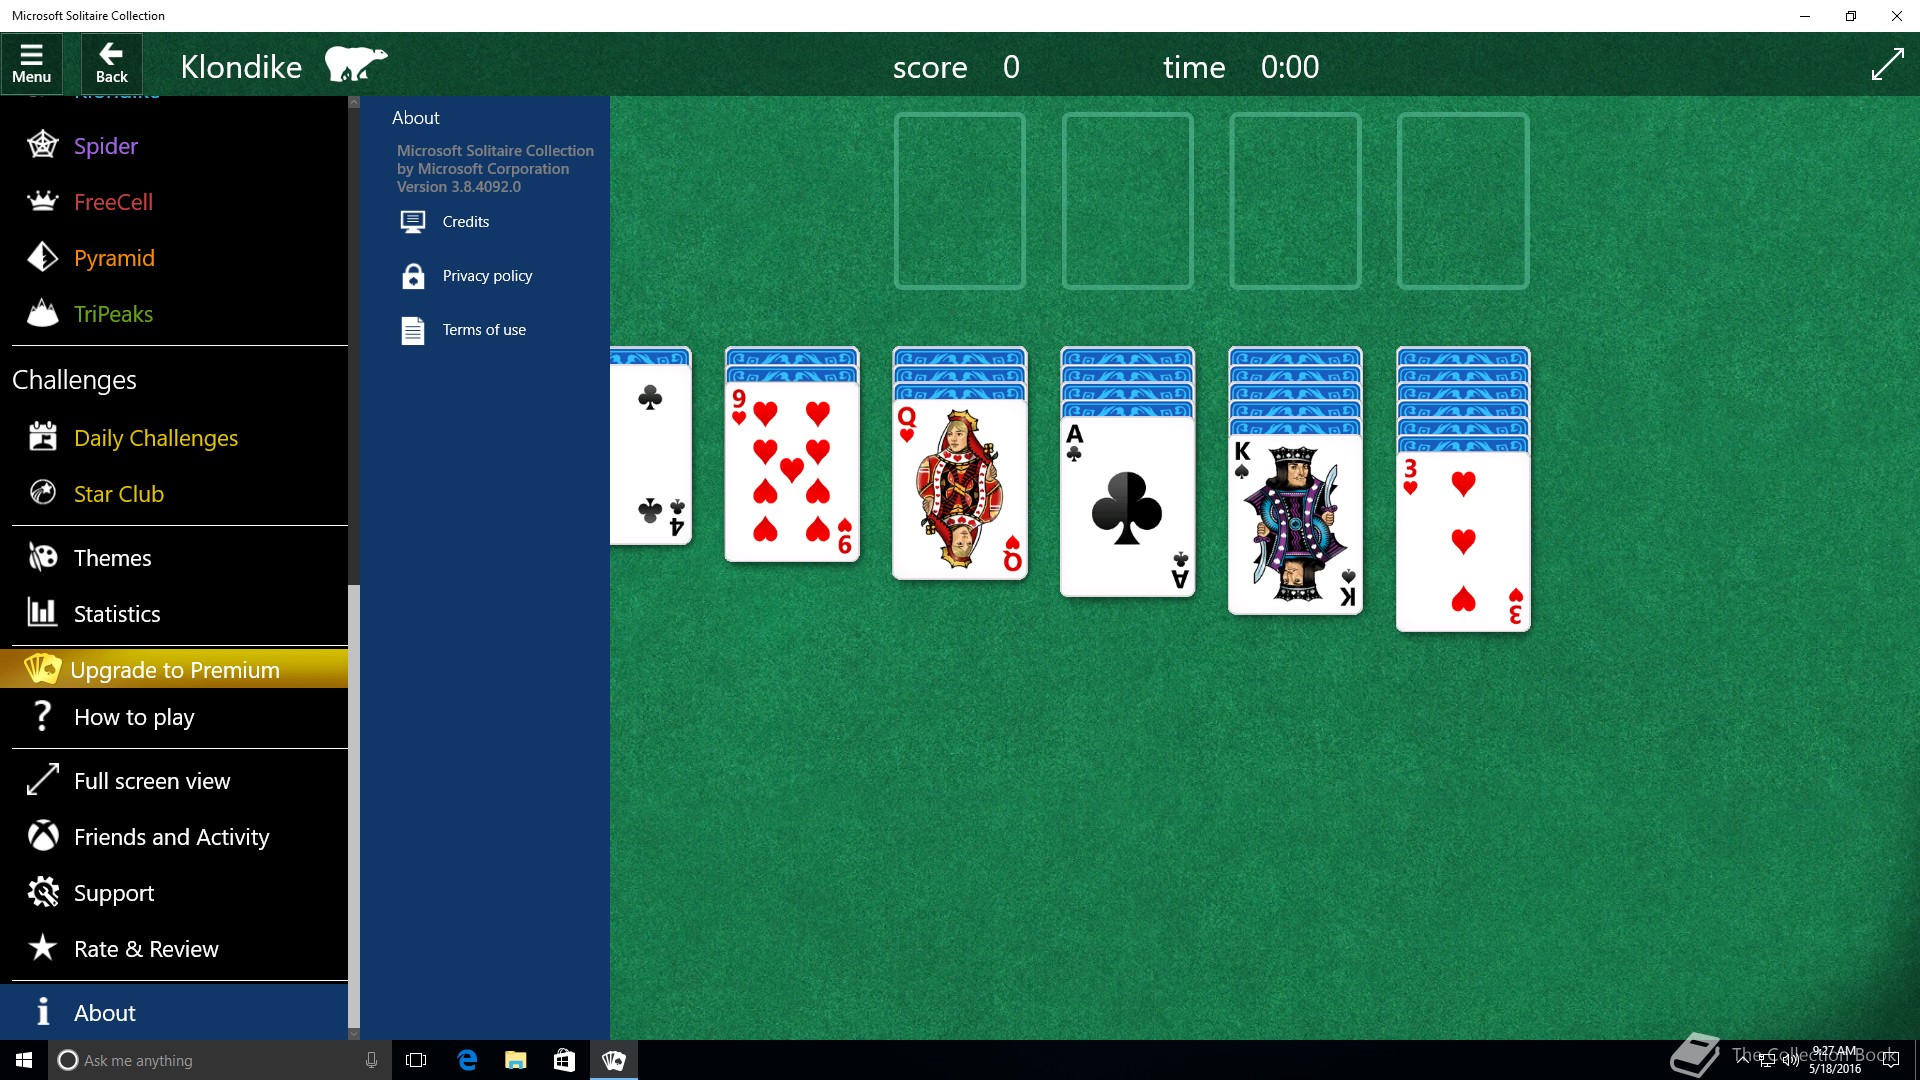Open the Star Club
Screen dimensions: 1920x1080
coord(118,494)
